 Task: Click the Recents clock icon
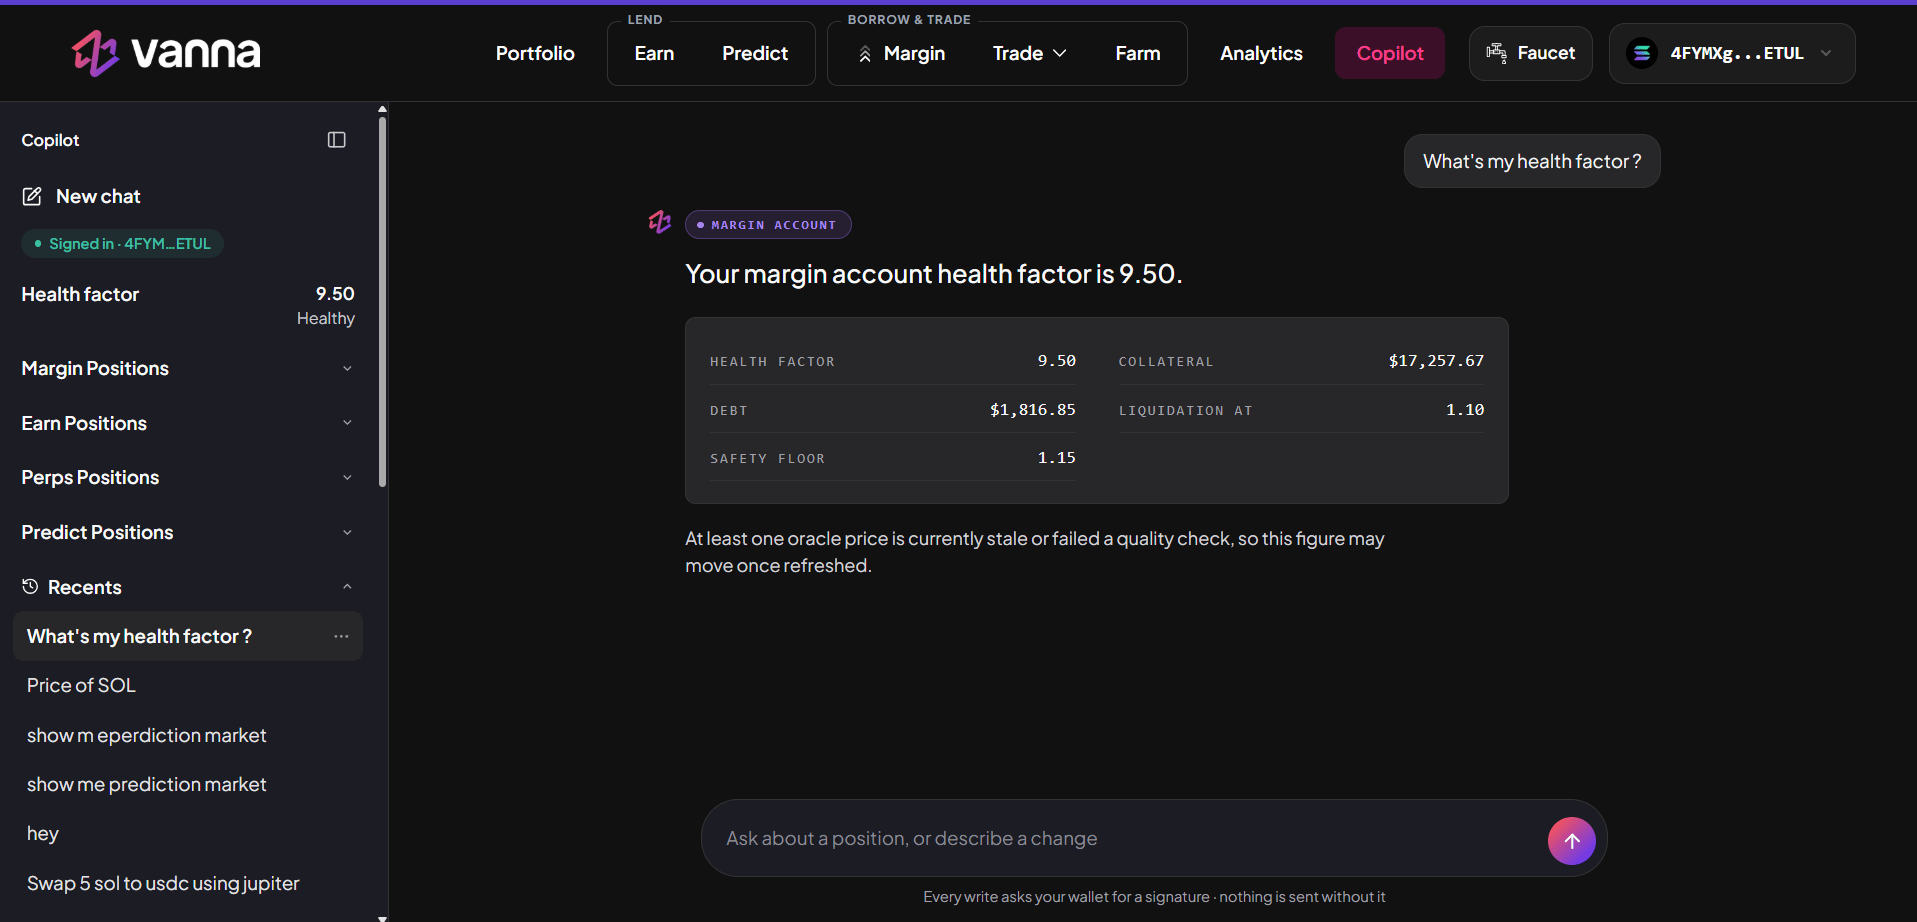[30, 586]
